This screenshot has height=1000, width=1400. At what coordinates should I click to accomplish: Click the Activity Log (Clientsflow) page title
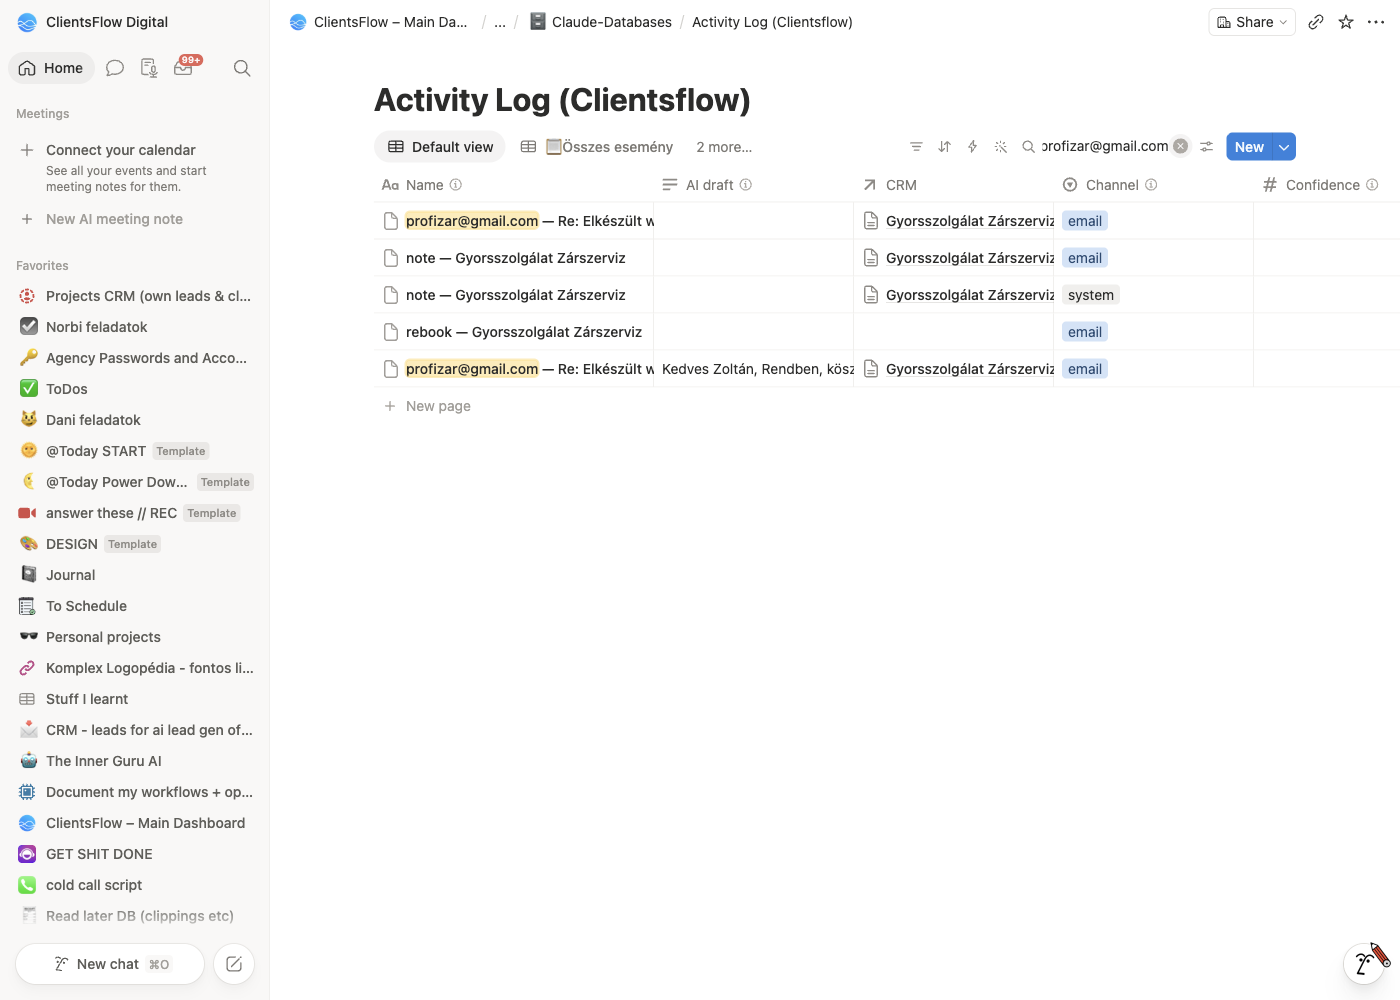point(562,100)
